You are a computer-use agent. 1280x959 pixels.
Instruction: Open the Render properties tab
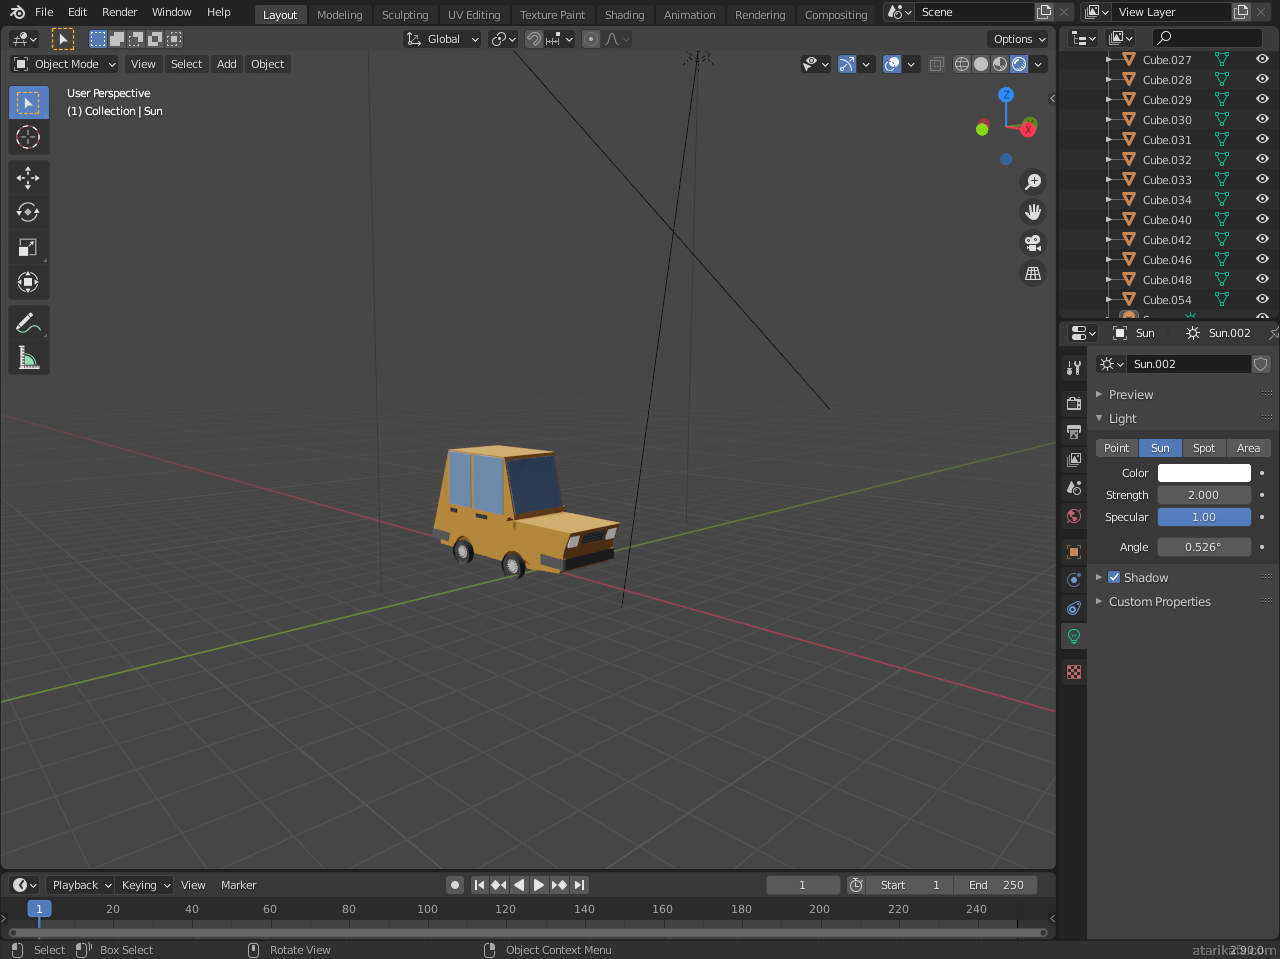point(1074,404)
